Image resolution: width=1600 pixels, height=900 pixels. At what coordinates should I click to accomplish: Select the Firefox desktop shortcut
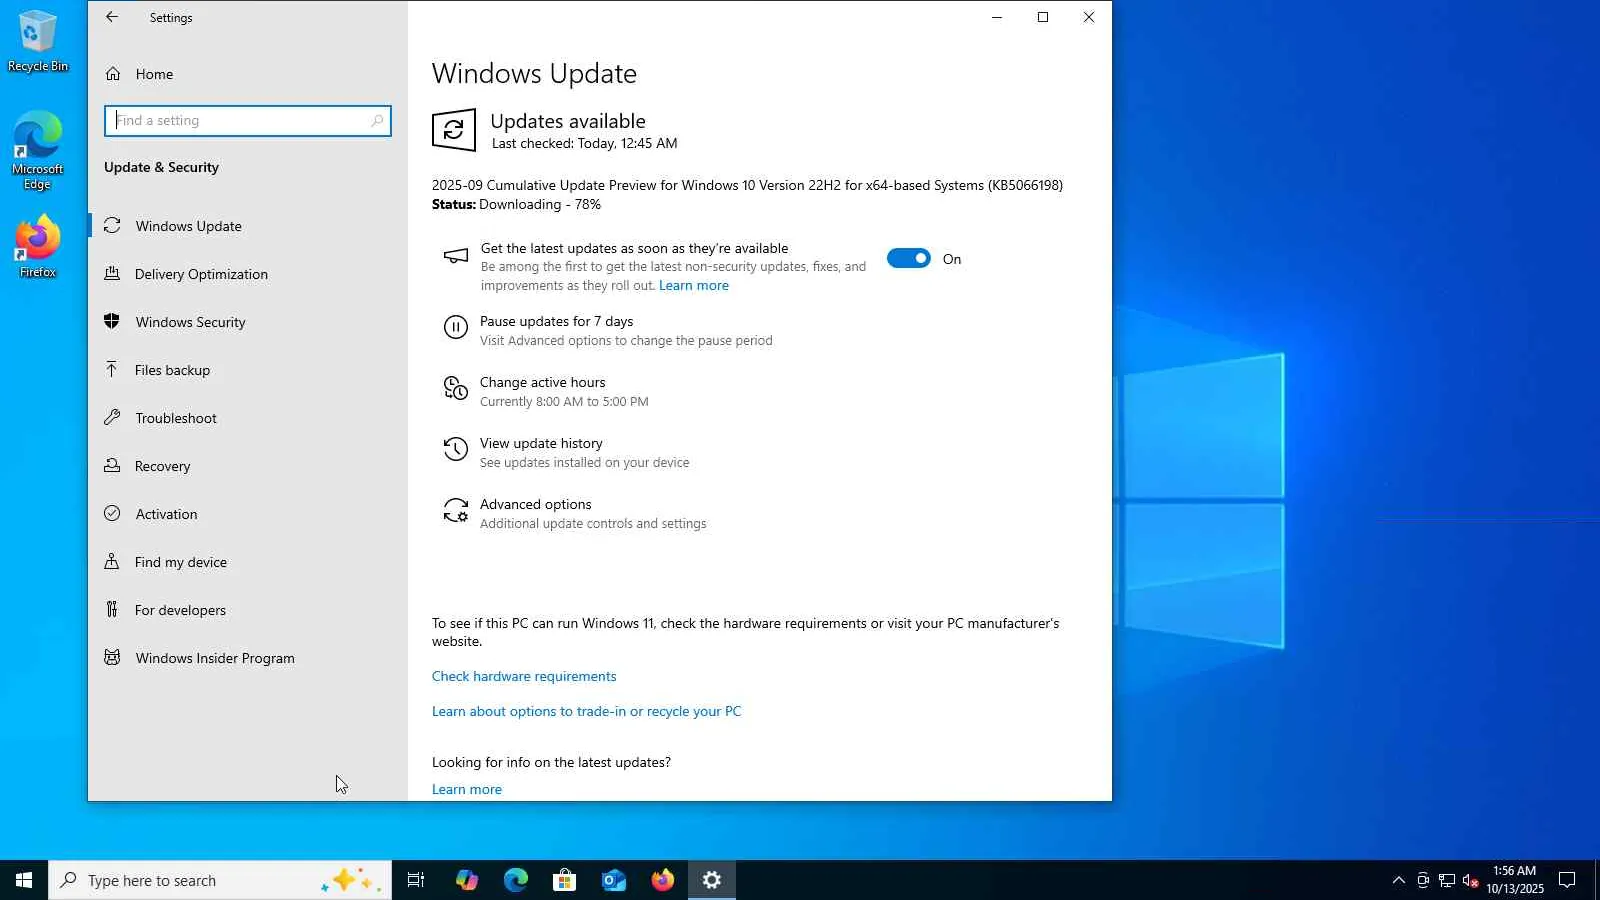(38, 247)
